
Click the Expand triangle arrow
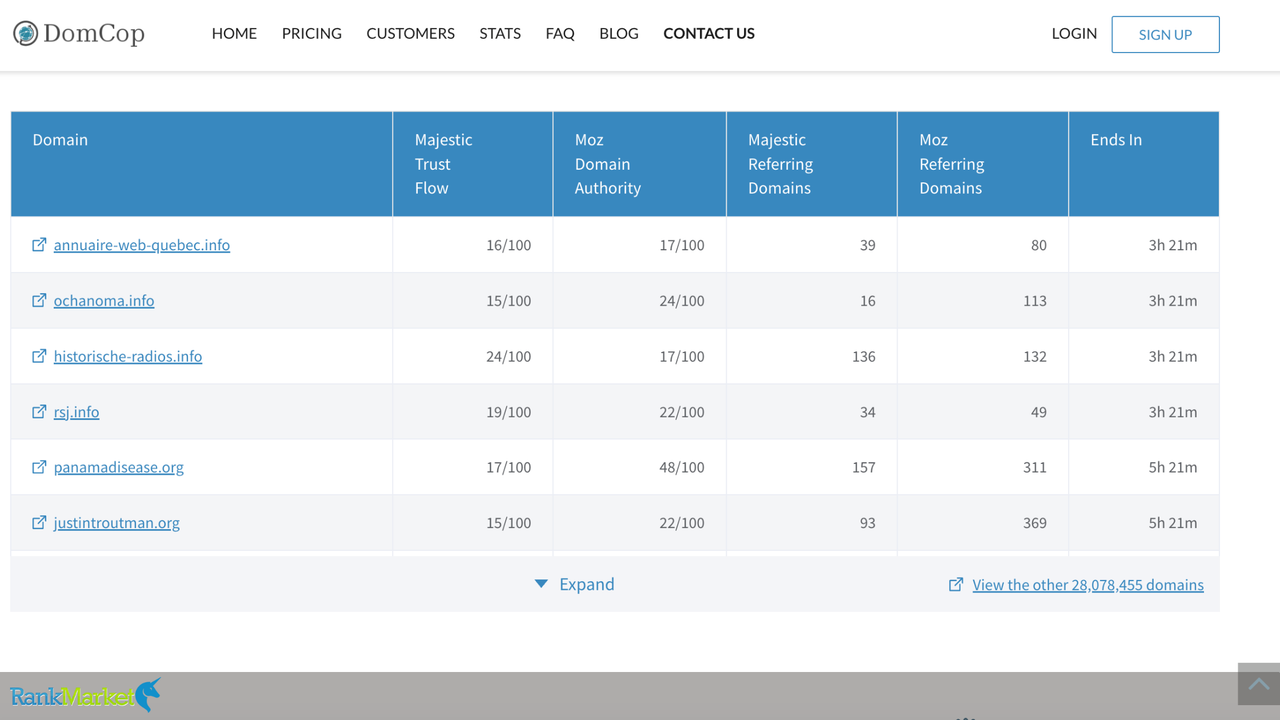tap(541, 584)
